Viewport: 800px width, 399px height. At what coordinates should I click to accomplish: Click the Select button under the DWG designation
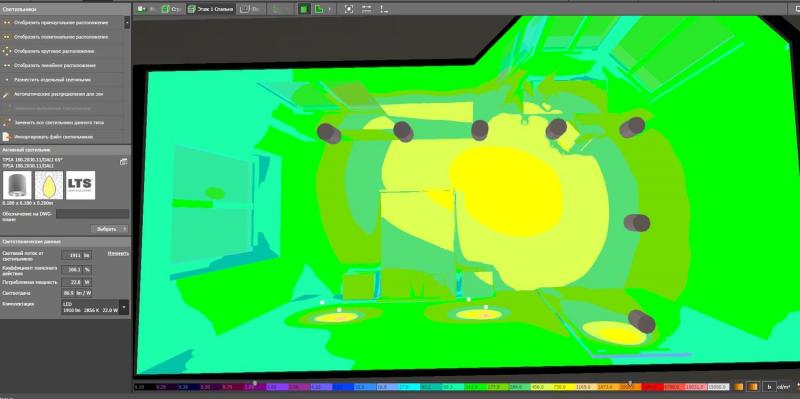point(109,229)
